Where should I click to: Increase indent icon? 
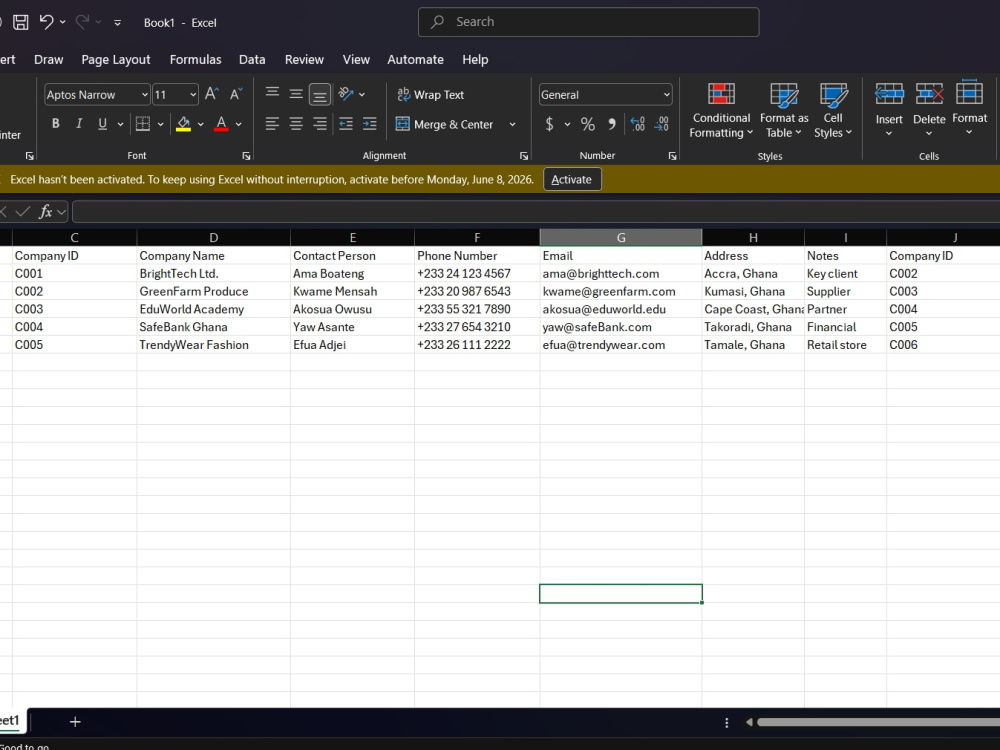[x=370, y=124]
